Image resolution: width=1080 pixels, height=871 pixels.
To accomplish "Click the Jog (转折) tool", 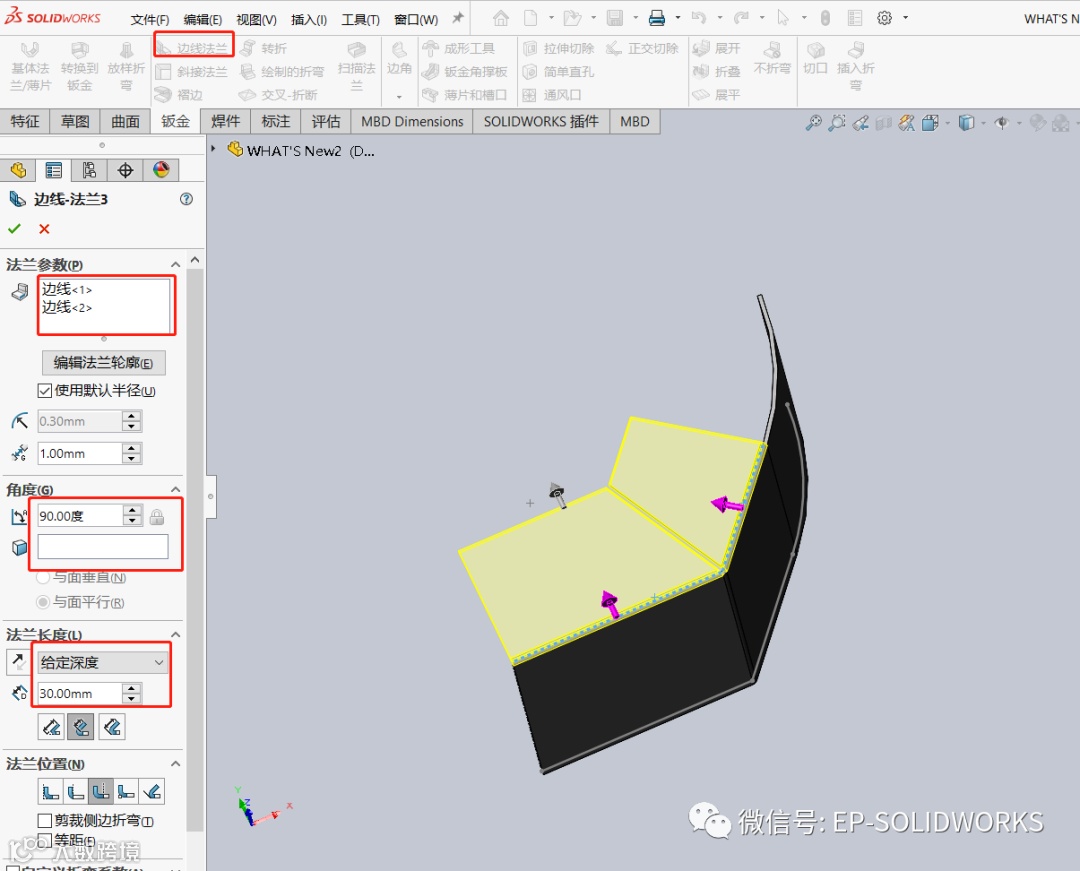I will click(x=264, y=48).
